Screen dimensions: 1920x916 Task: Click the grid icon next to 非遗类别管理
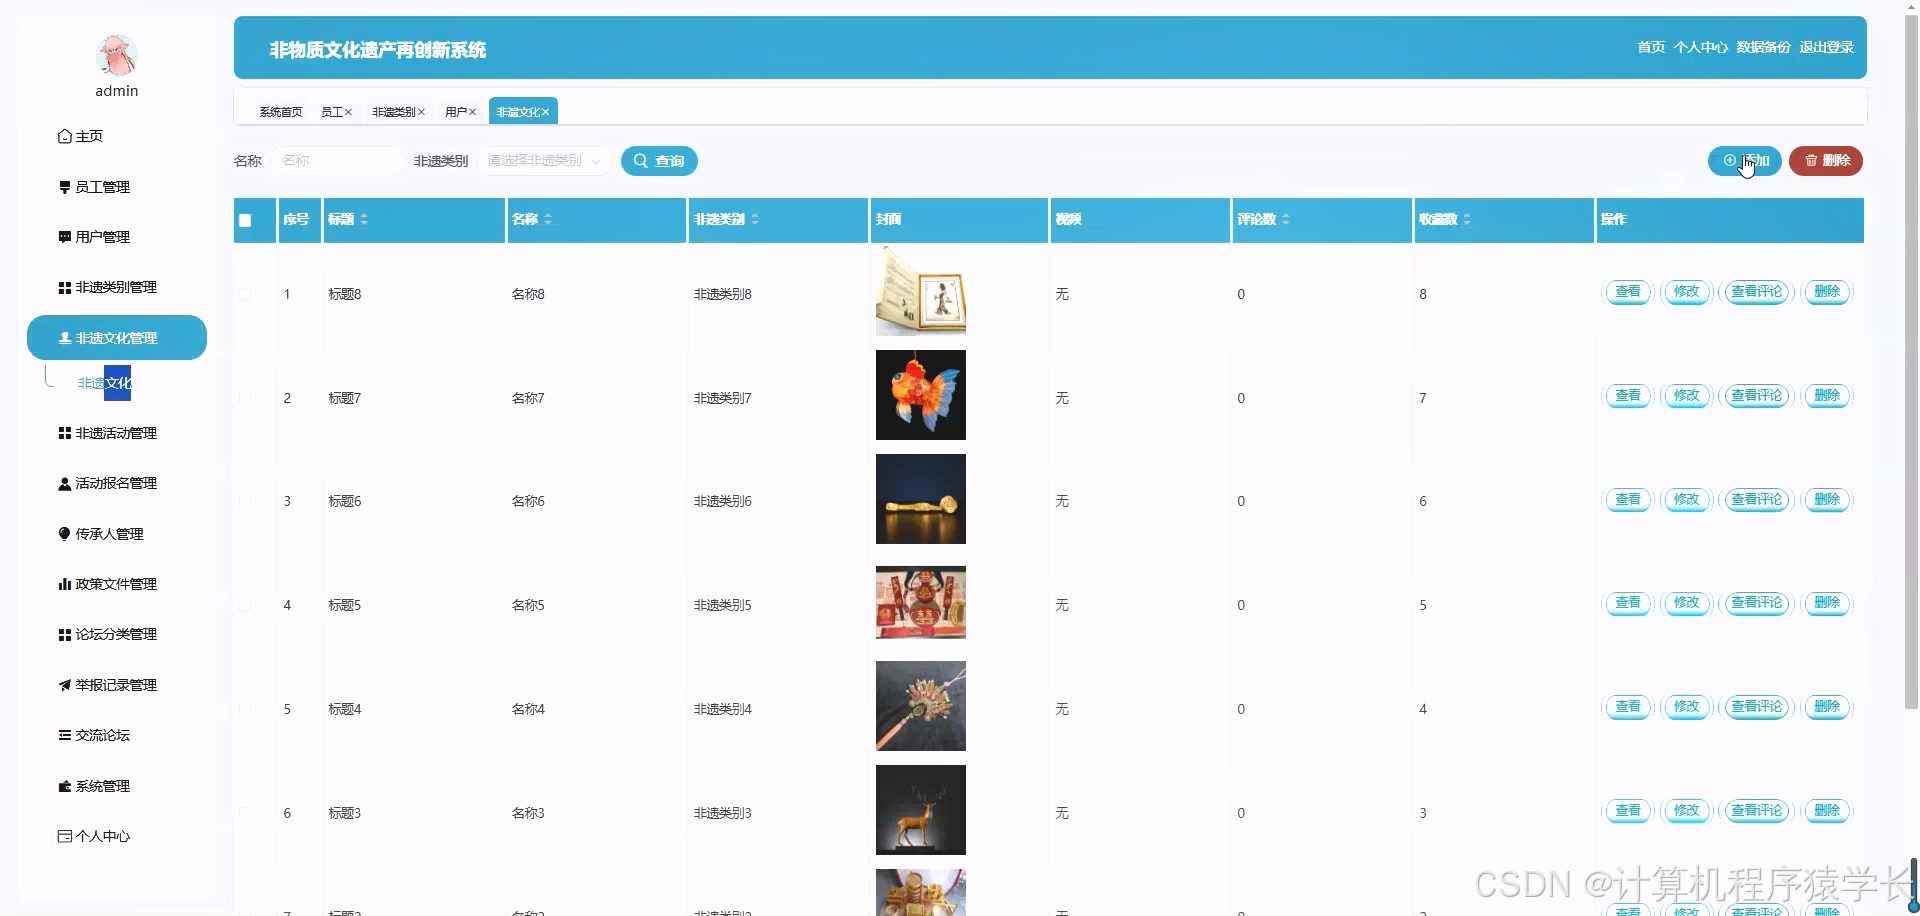(64, 287)
